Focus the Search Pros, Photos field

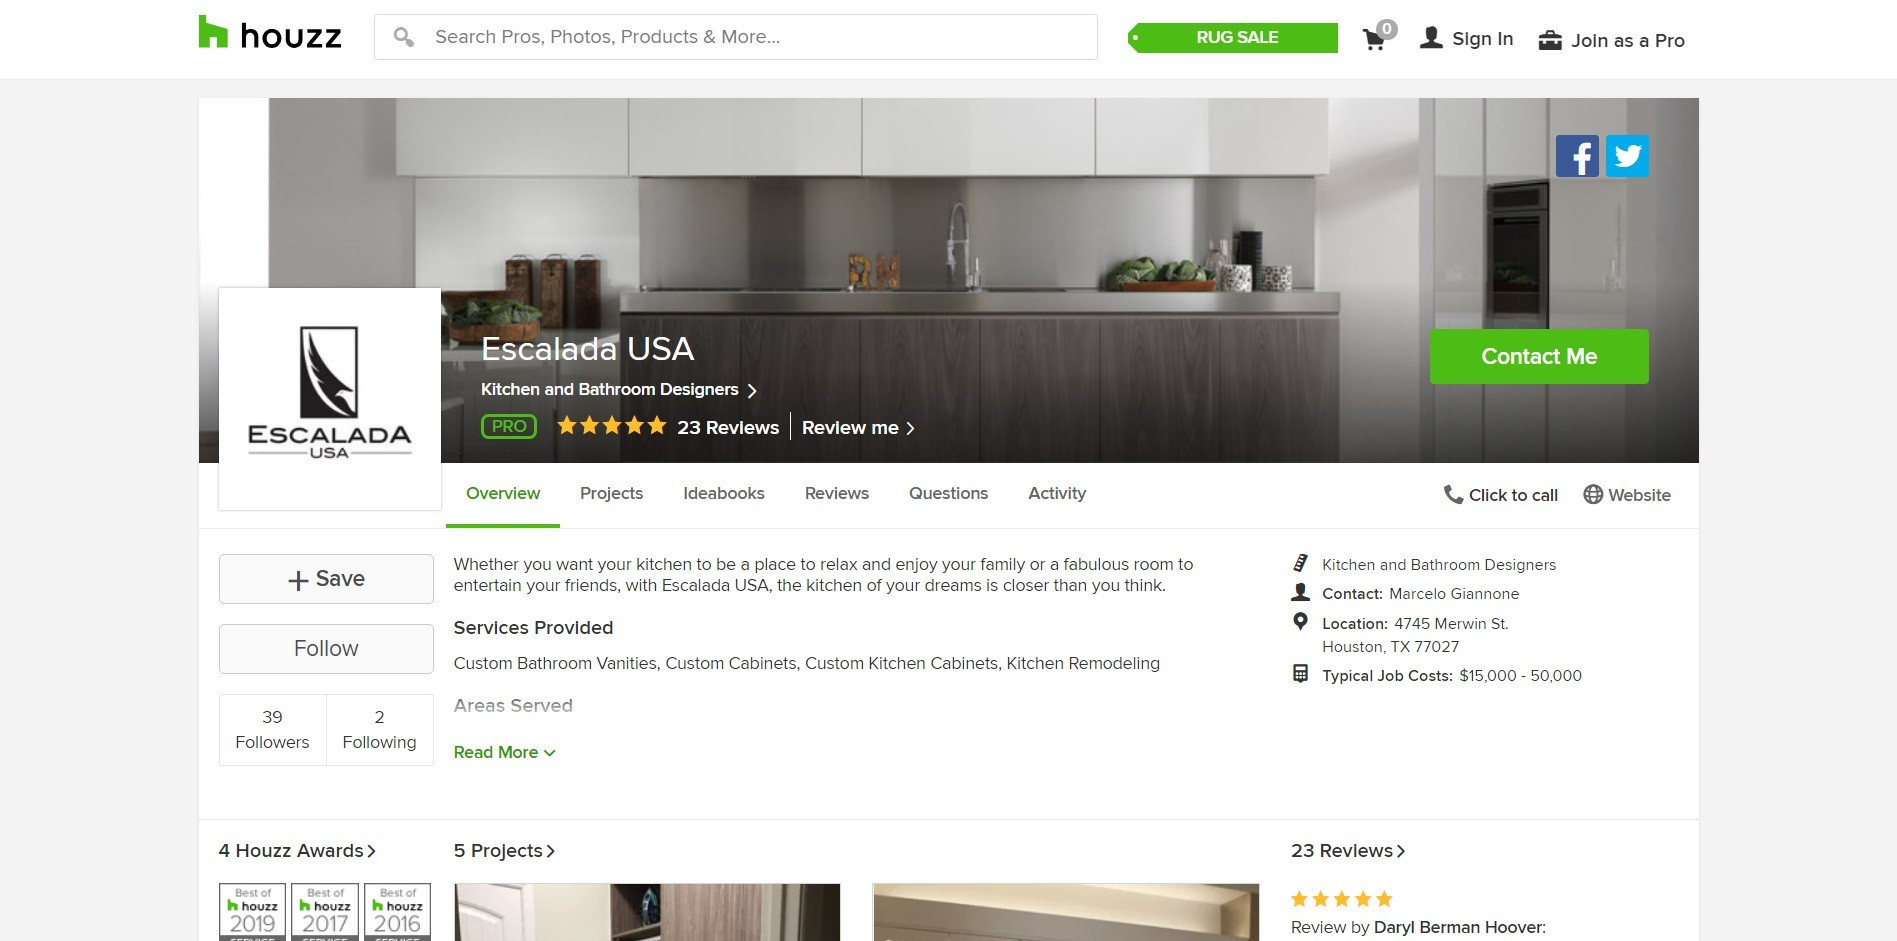tap(736, 37)
